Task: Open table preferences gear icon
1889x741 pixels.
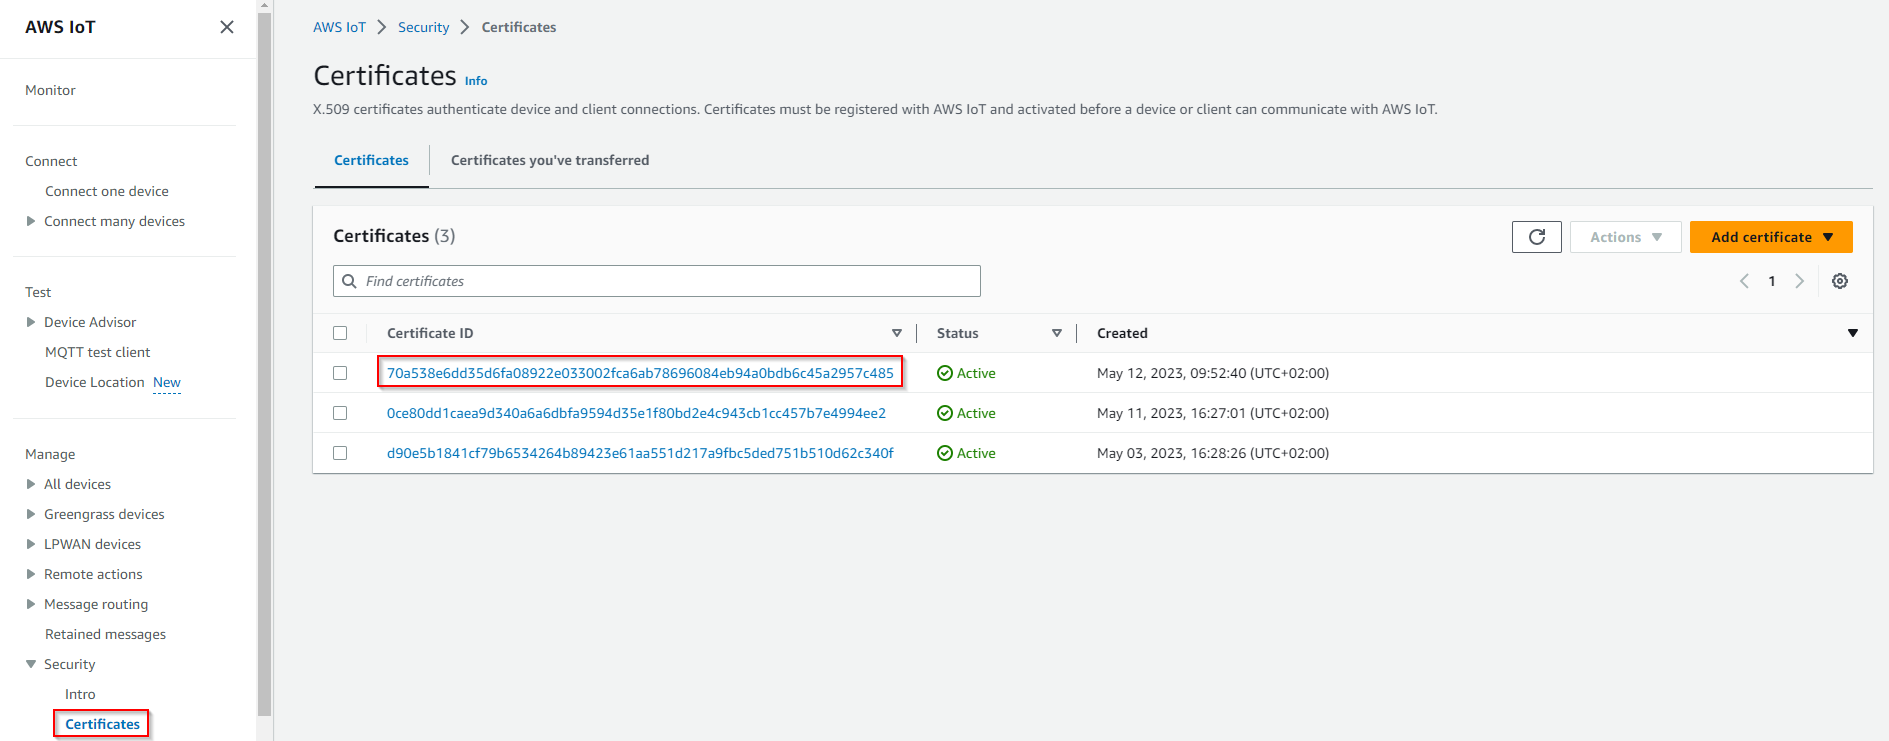Action: click(1839, 281)
